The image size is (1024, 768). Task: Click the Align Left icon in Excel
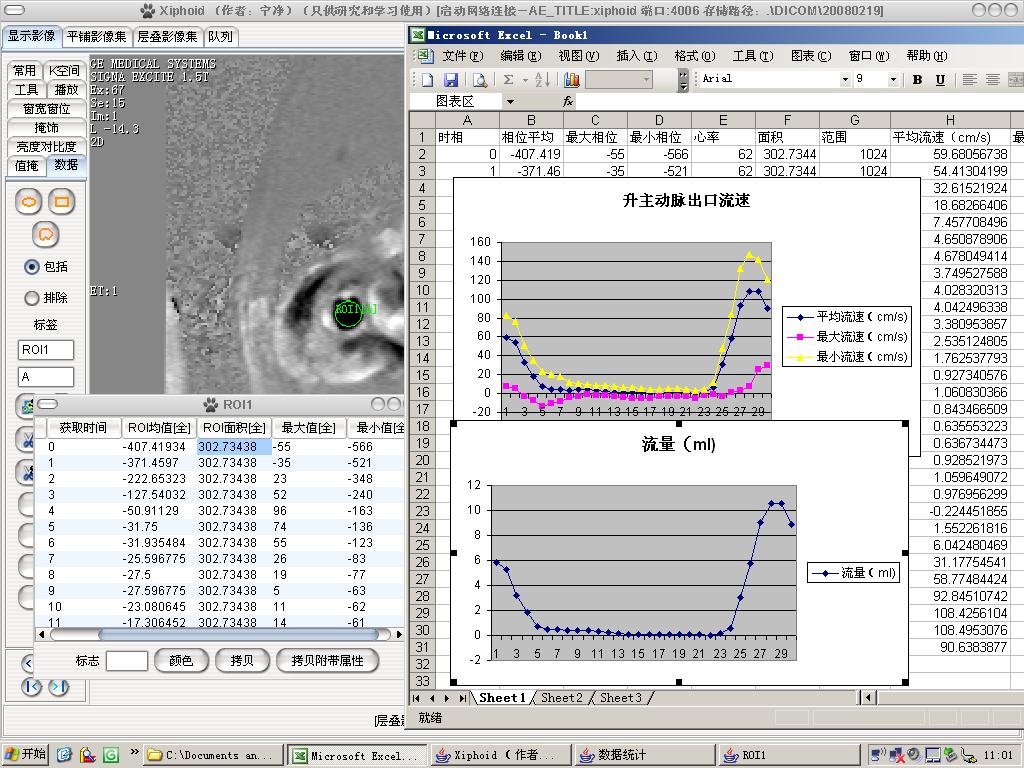click(970, 80)
